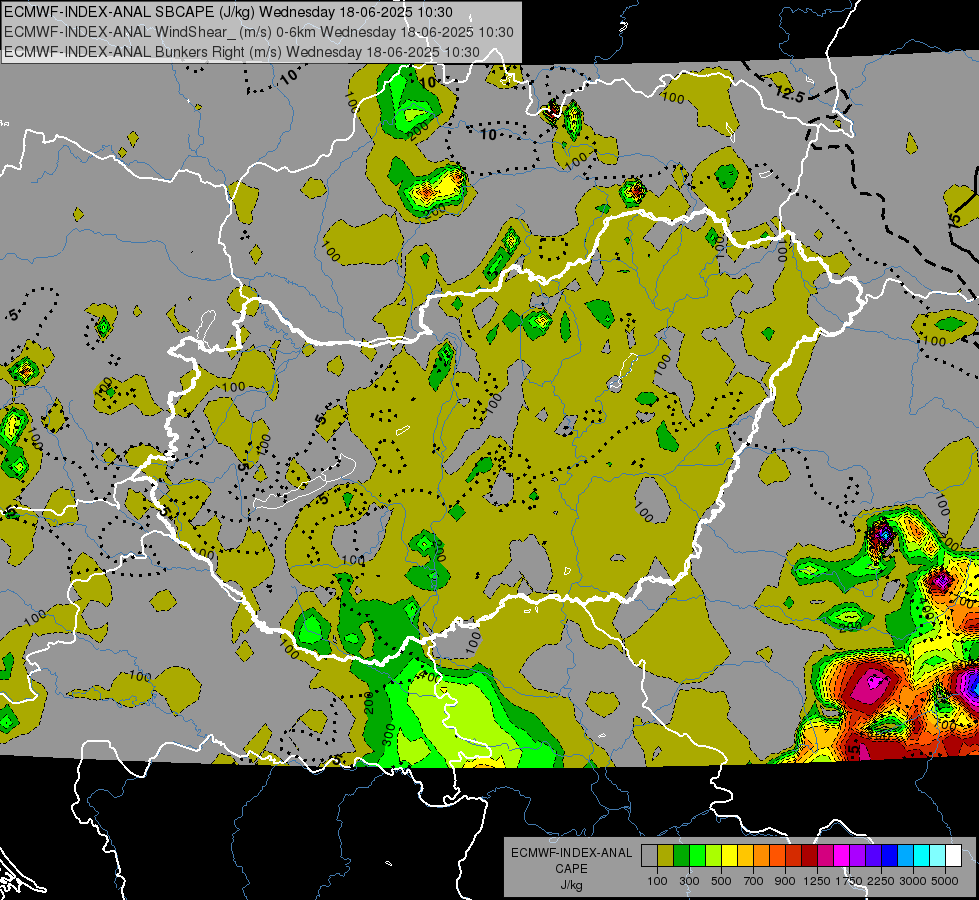Click the legend CAPE label
This screenshot has height=900, width=979.
(x=571, y=869)
